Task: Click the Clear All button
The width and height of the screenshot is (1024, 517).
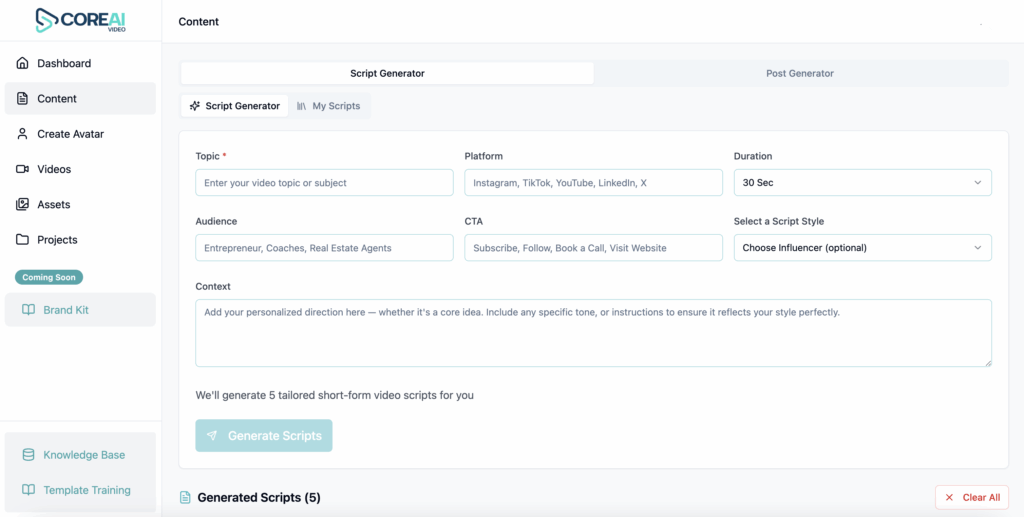Action: [x=972, y=497]
